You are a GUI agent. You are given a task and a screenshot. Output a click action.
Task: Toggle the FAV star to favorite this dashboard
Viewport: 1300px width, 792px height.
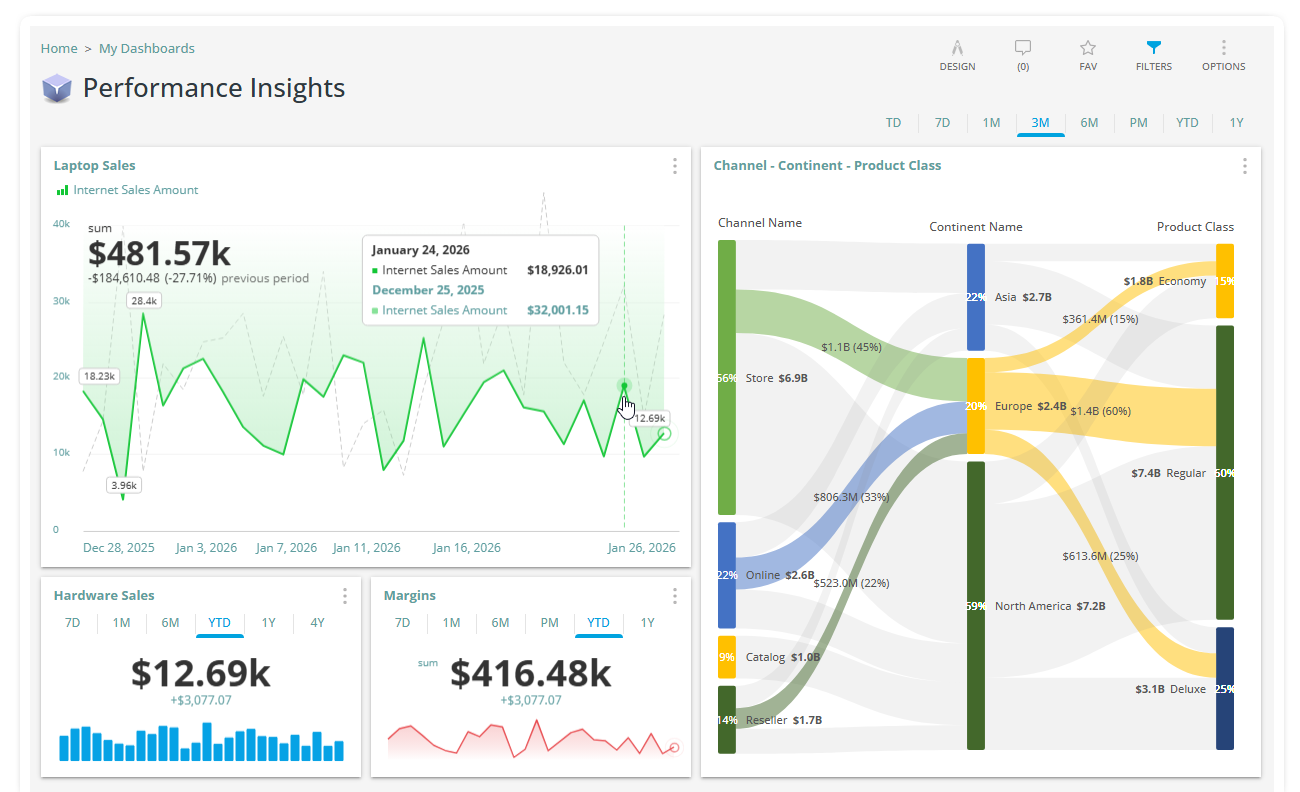1087,48
